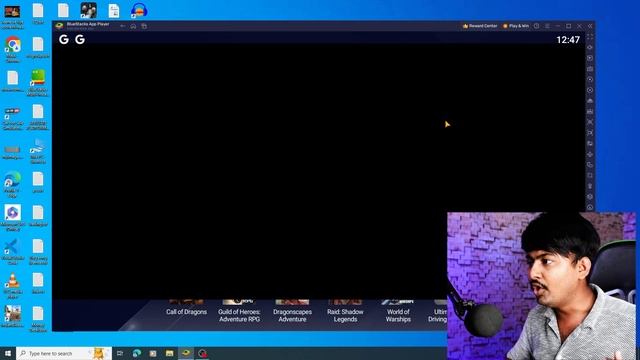Open BlueStacks hamburger menu
Image resolution: width=640 pixels, height=360 pixels.
[547, 26]
